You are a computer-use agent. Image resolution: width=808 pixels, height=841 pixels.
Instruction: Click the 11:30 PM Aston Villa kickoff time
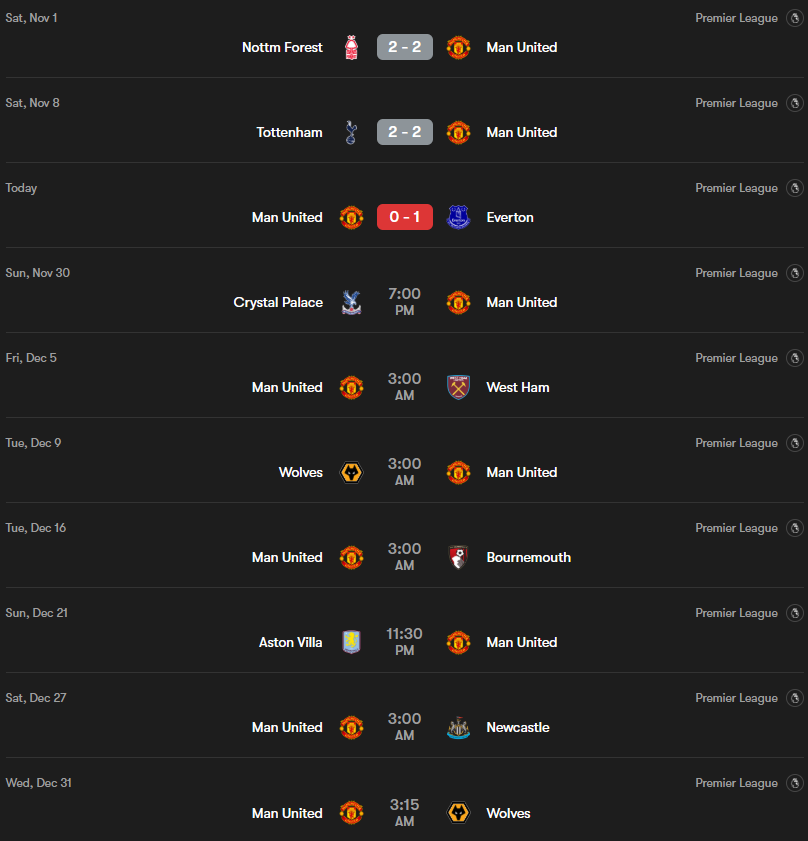tap(405, 642)
